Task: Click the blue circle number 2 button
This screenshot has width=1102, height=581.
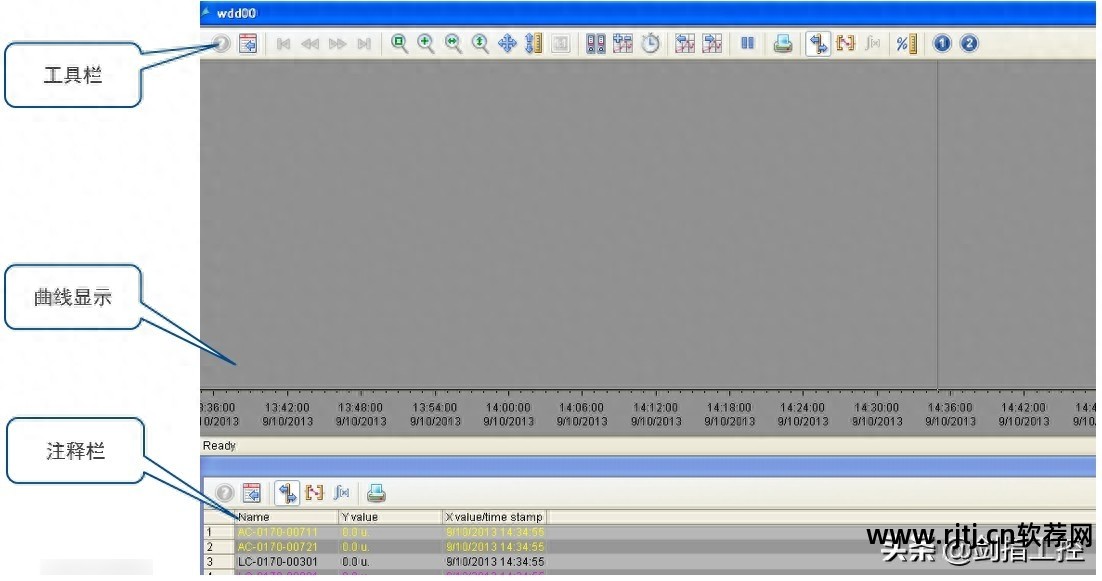Action: [x=968, y=44]
